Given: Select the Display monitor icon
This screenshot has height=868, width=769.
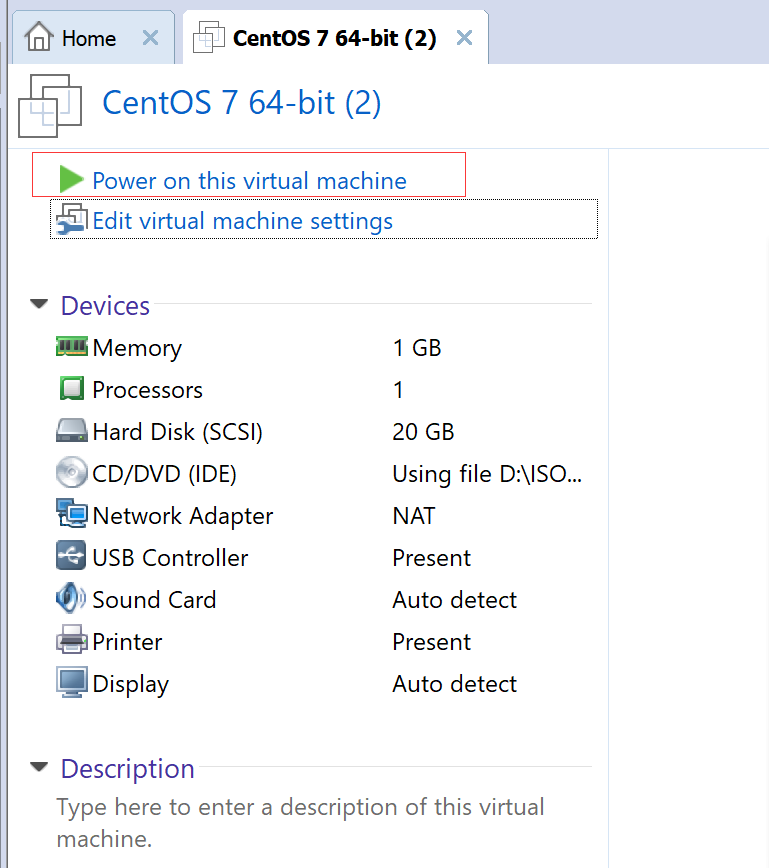Looking at the screenshot, I should click(72, 683).
